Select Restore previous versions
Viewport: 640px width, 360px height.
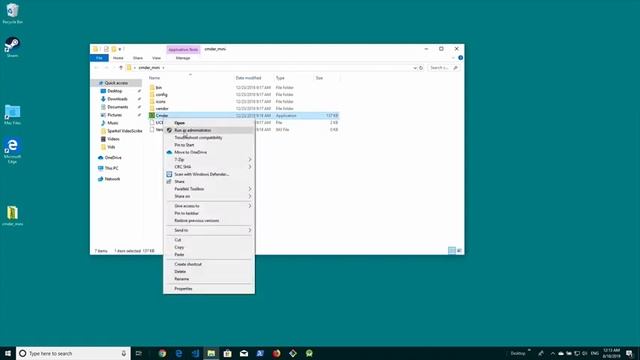click(x=209, y=221)
